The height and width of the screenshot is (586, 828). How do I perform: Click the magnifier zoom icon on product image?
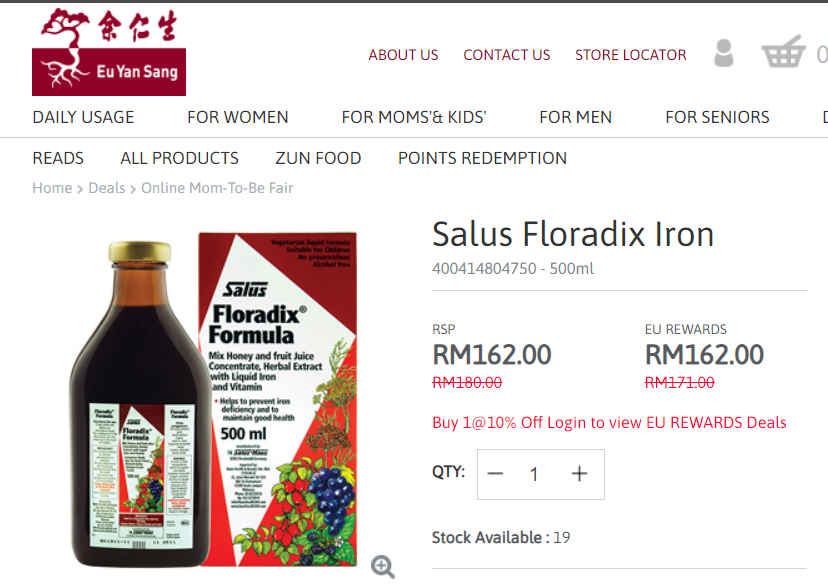pyautogui.click(x=383, y=567)
